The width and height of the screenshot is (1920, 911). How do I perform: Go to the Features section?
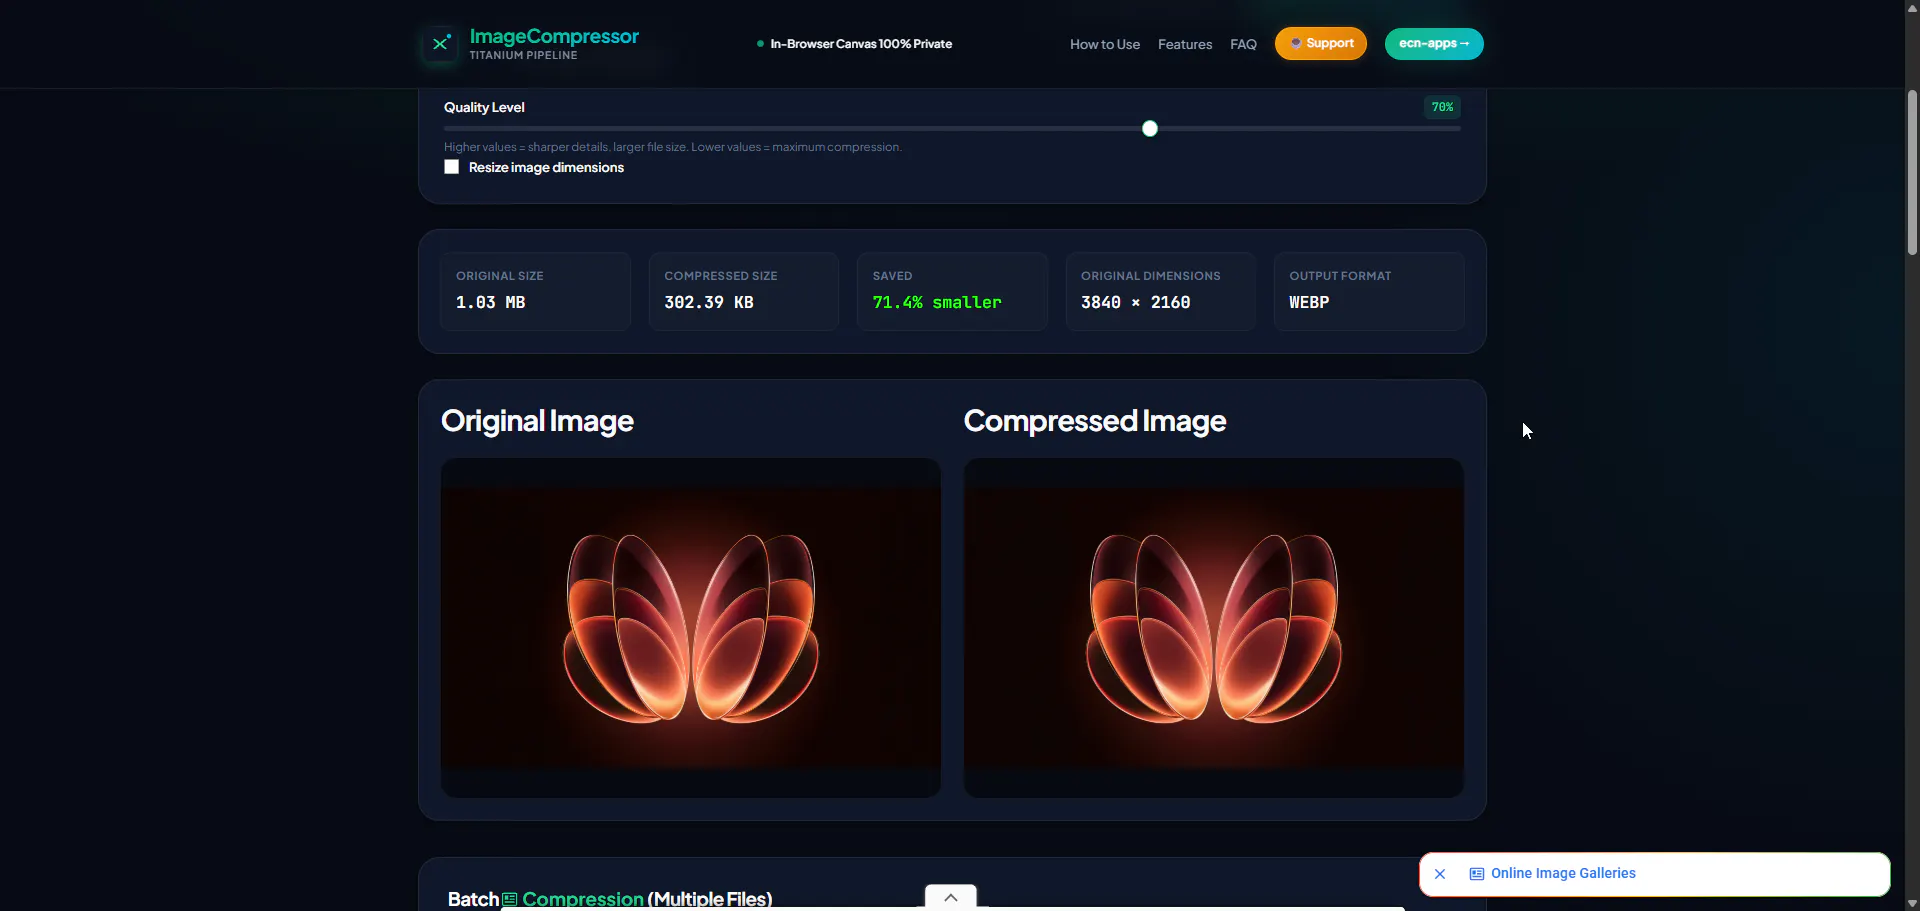1185,44
